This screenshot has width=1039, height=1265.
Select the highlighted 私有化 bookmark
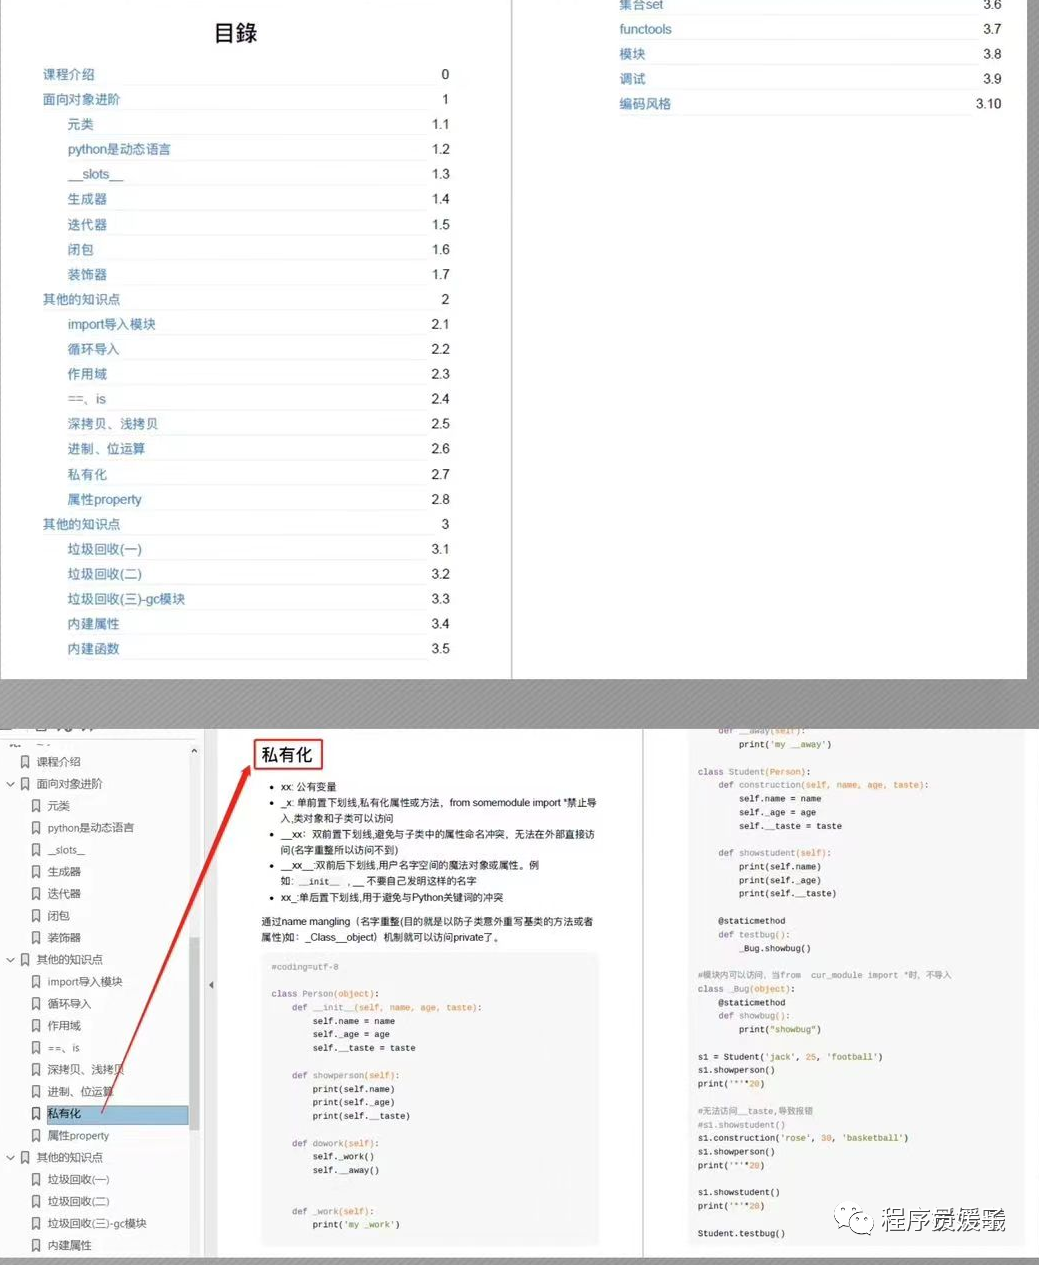[x=117, y=1114]
